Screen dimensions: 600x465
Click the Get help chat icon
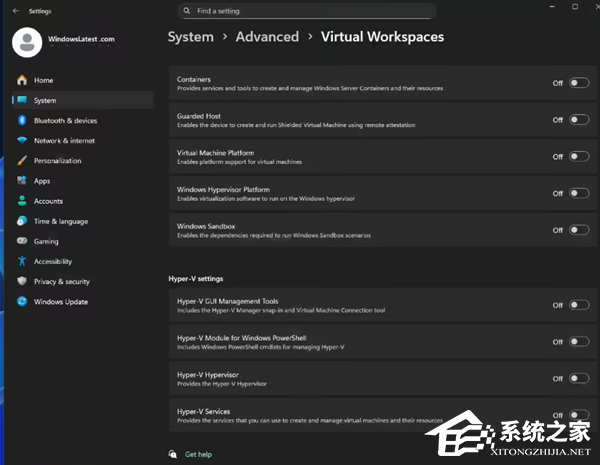[173, 454]
